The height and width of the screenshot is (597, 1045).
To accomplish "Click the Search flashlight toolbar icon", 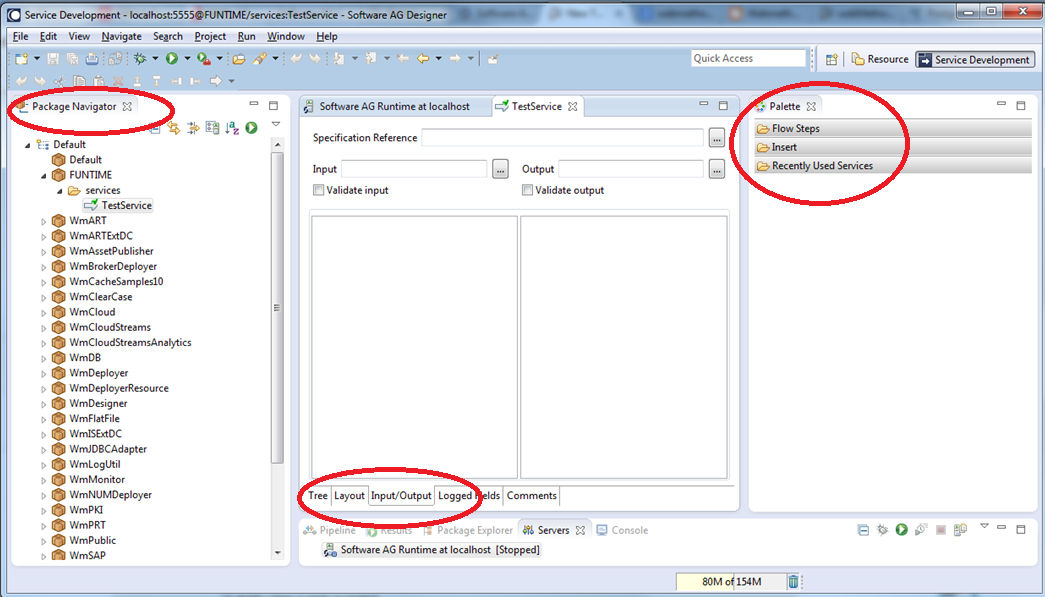I will [x=259, y=59].
